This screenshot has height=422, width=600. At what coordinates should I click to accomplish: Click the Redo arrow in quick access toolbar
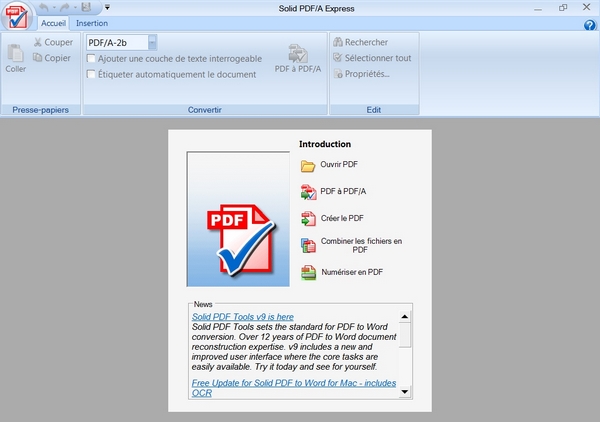pyautogui.click(x=65, y=7)
